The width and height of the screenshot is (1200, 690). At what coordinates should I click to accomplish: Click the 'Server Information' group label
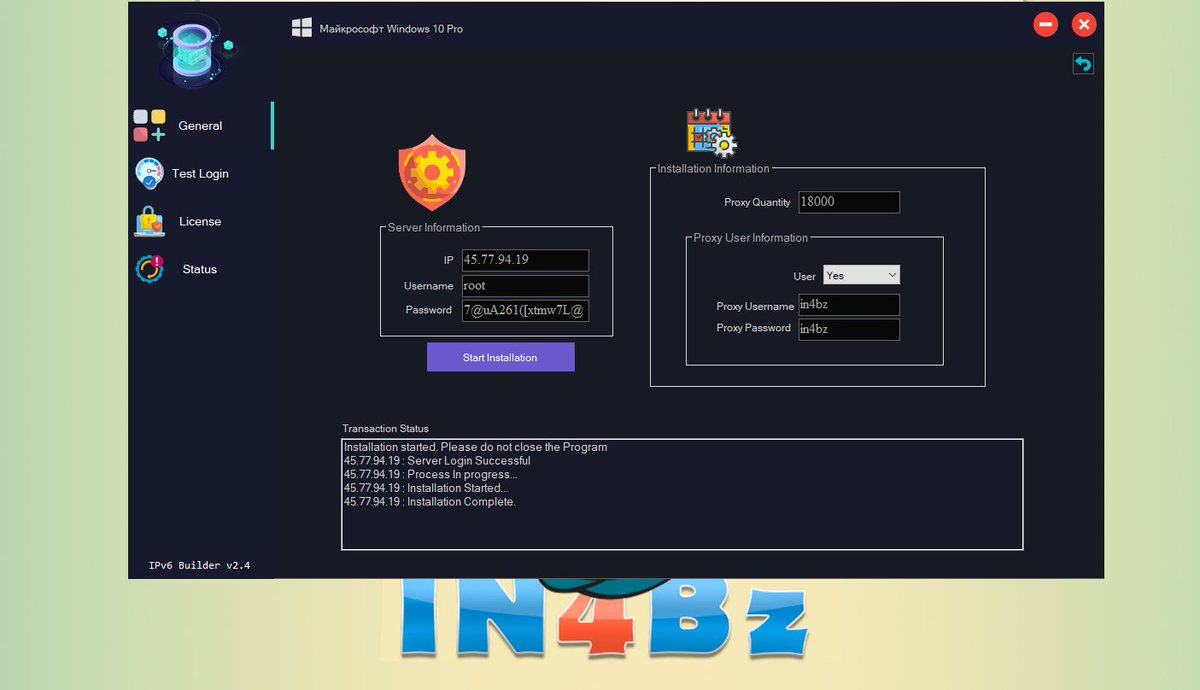pos(434,228)
